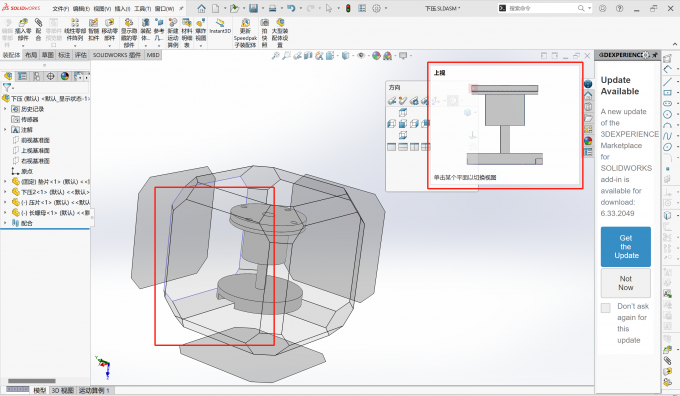Viewport: 680px width, 396px height.
Task: Pin the 3DEXPERIENCE task pane
Action: tap(654, 55)
